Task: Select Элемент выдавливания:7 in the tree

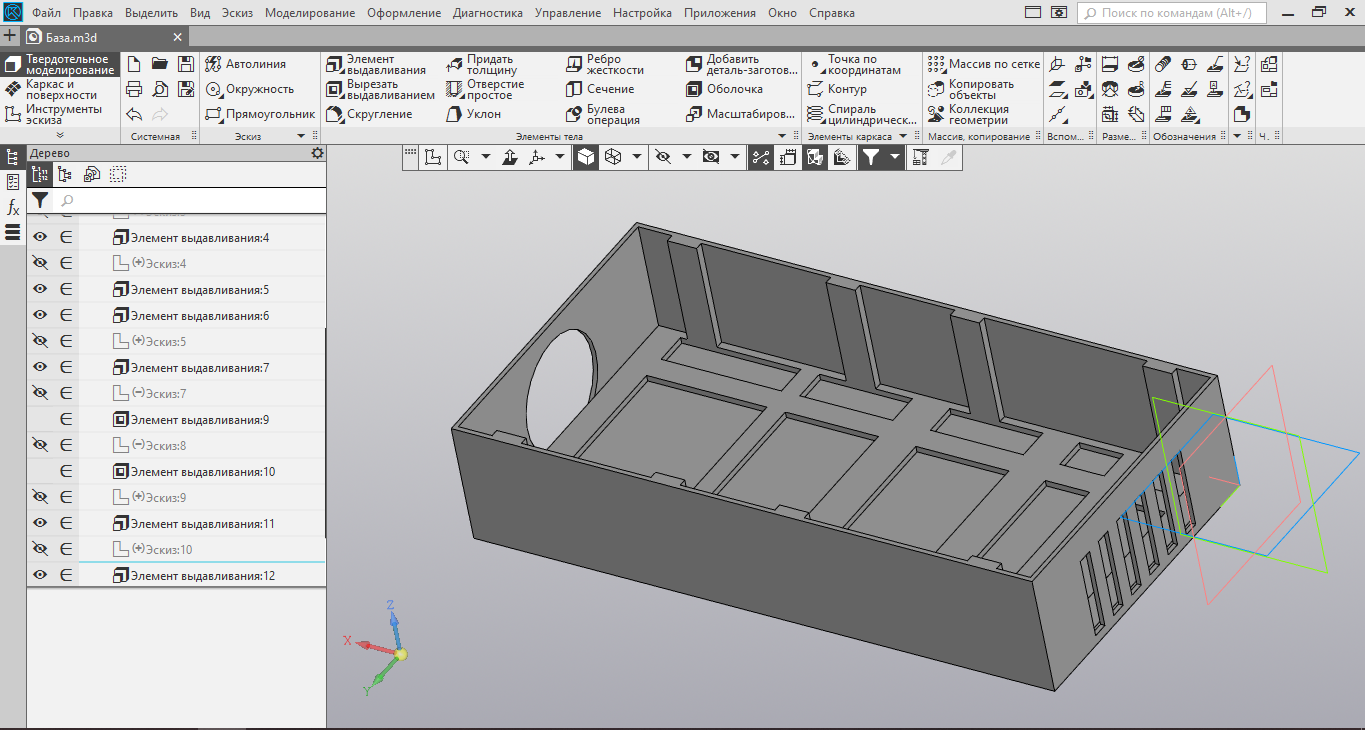Action: point(199,368)
